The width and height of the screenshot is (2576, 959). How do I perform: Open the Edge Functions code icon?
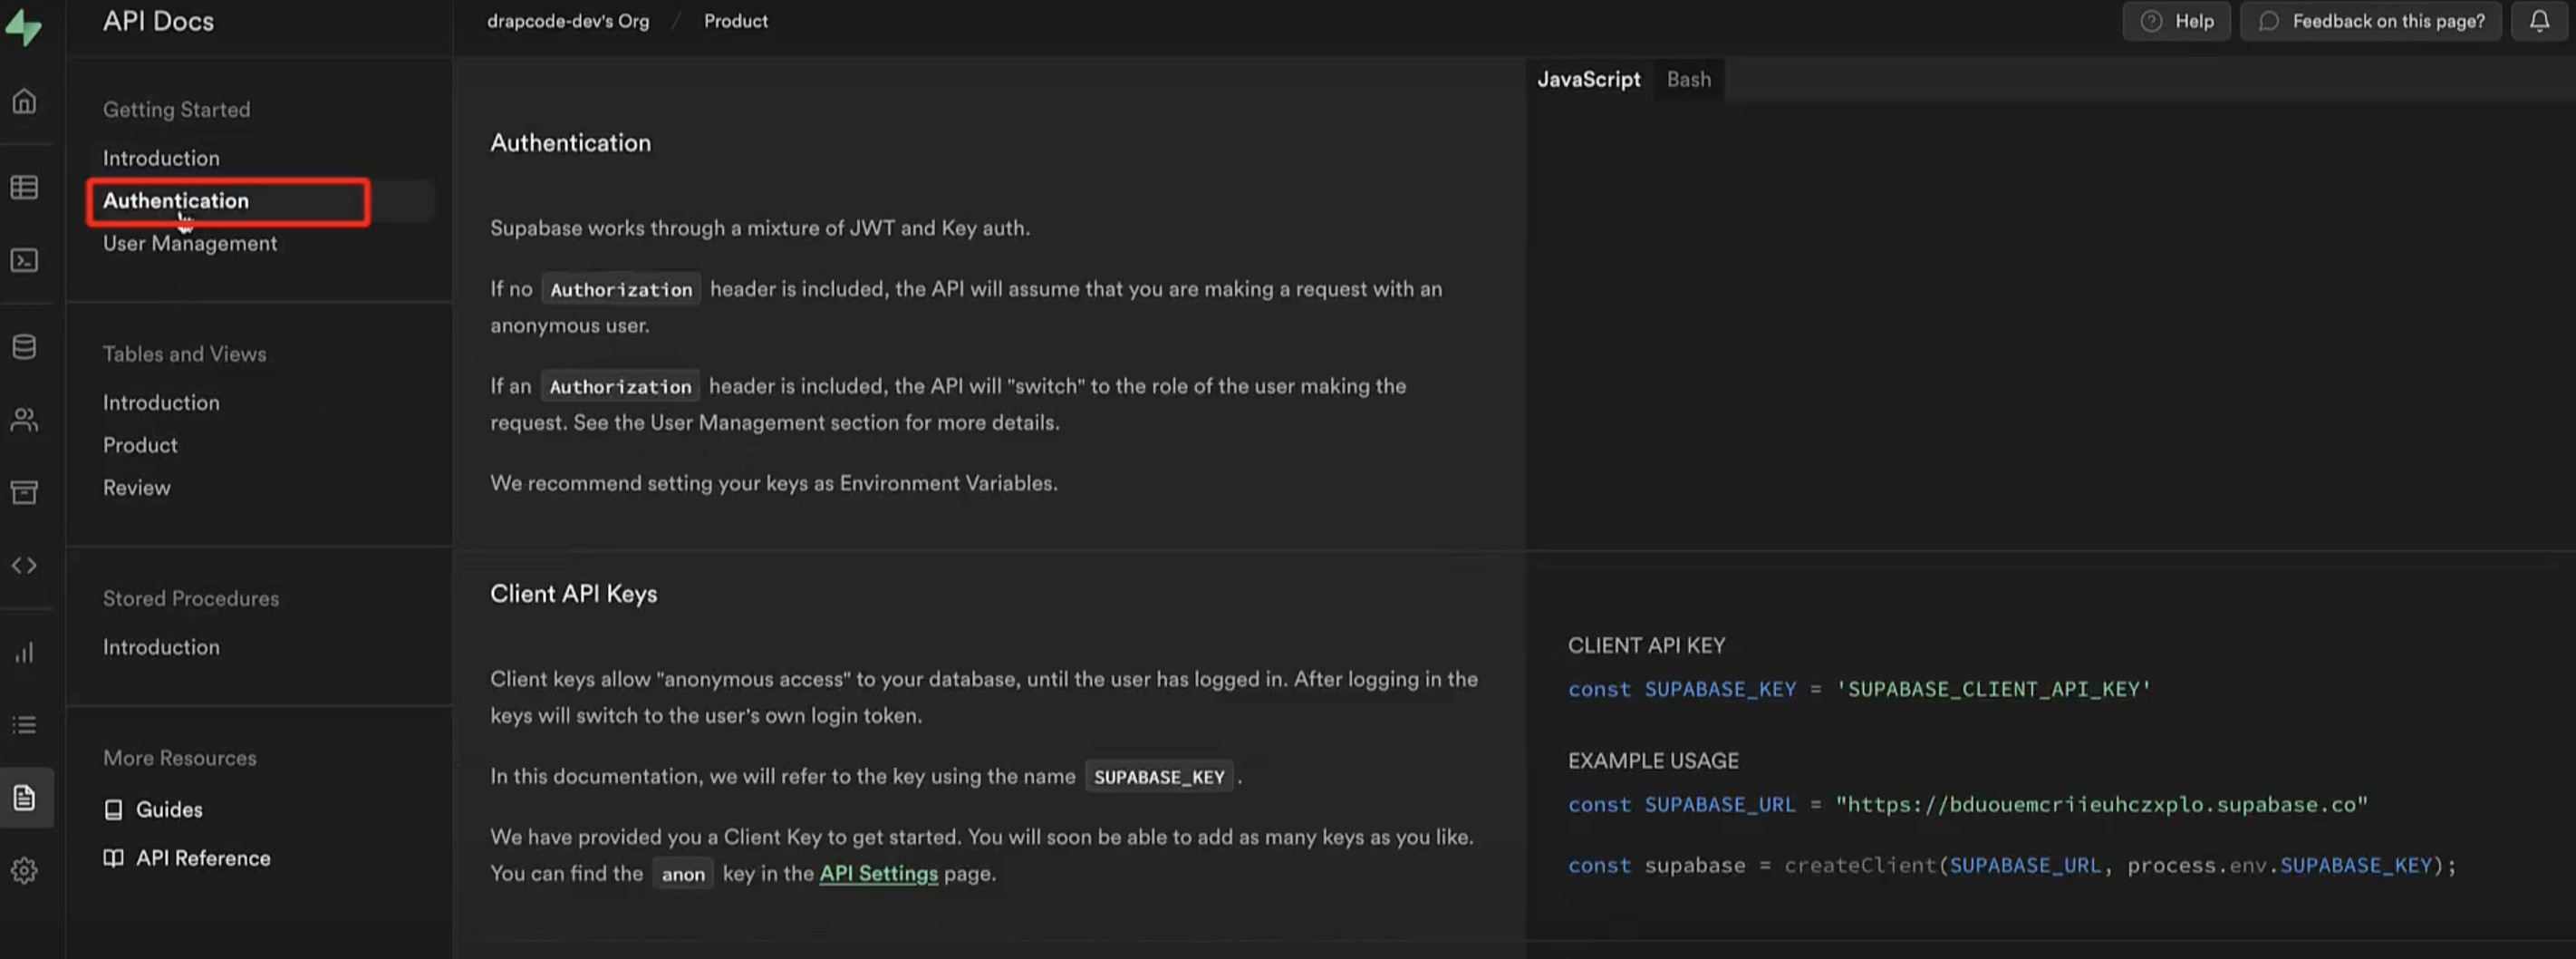24,565
